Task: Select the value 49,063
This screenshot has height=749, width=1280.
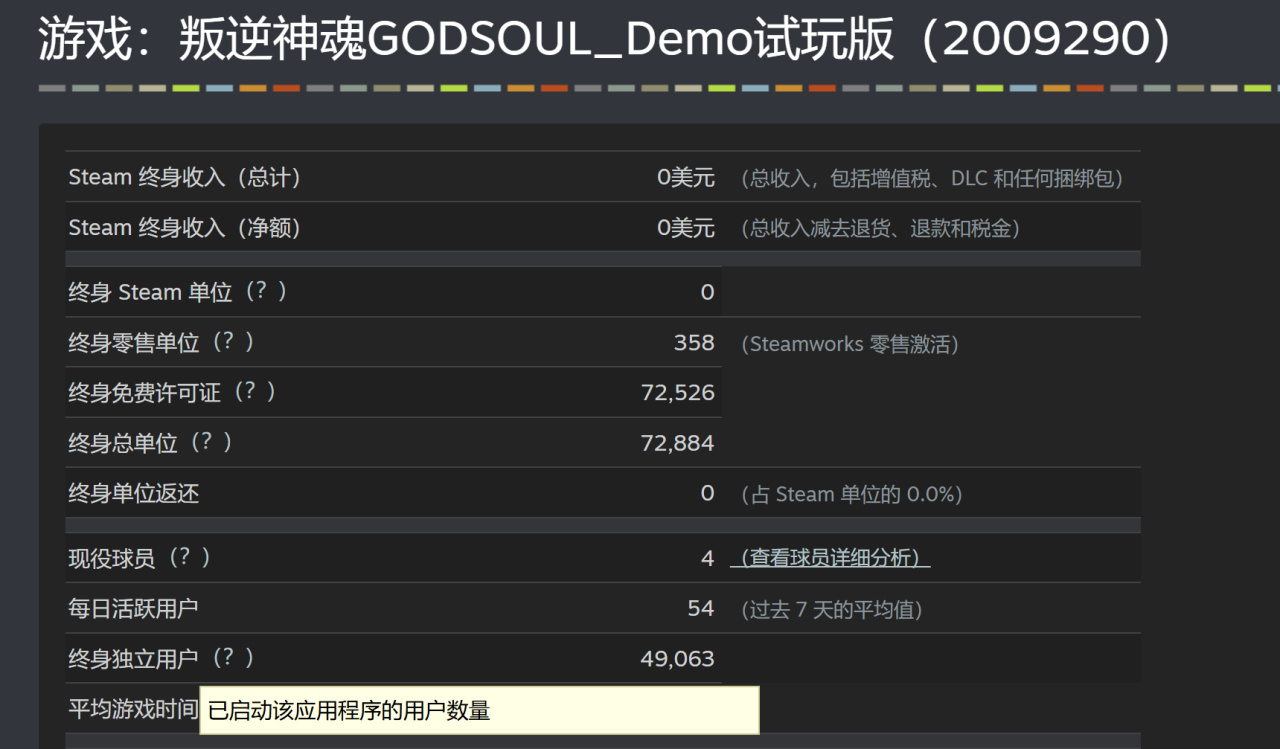Action: (678, 659)
